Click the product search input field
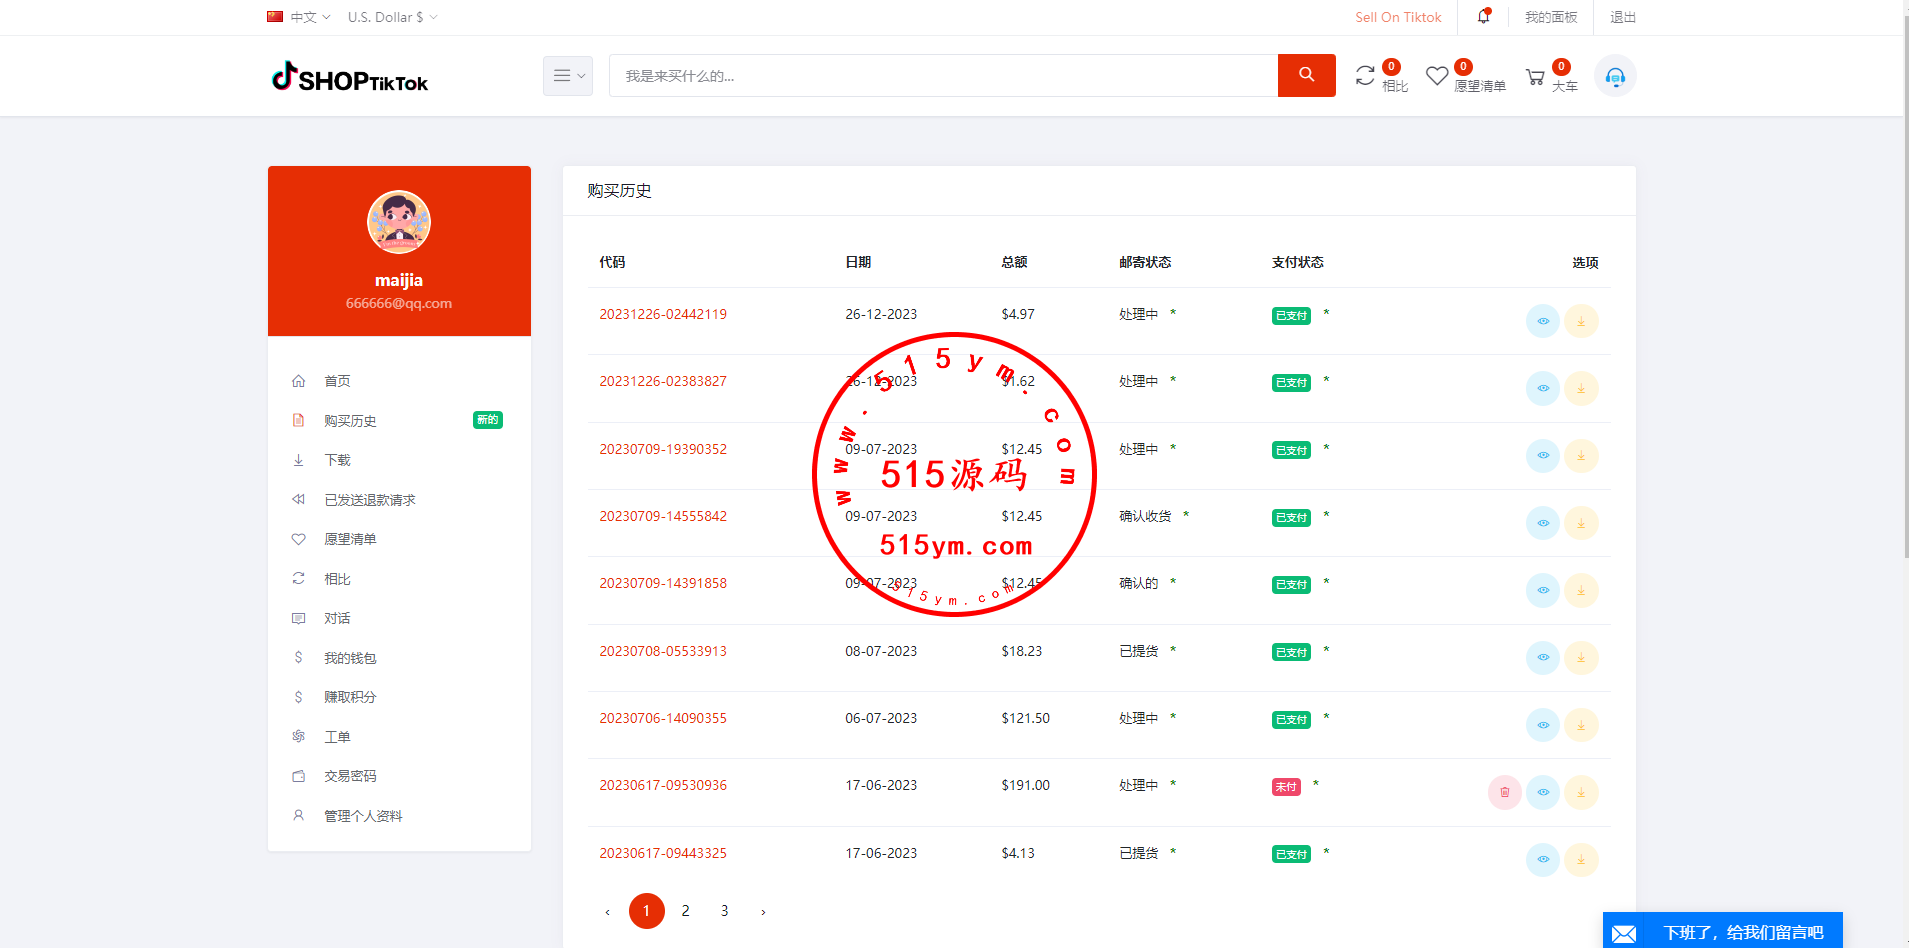This screenshot has width=1909, height=948. click(x=942, y=76)
